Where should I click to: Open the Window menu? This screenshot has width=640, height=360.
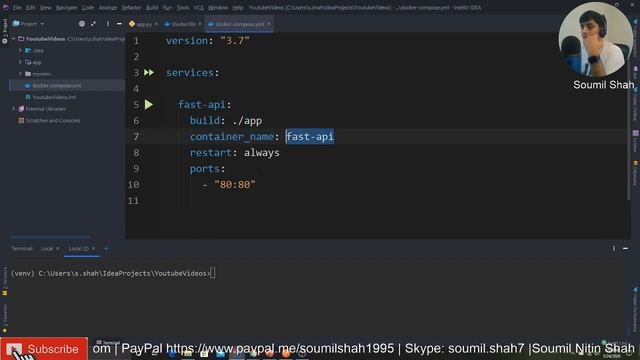click(218, 7)
